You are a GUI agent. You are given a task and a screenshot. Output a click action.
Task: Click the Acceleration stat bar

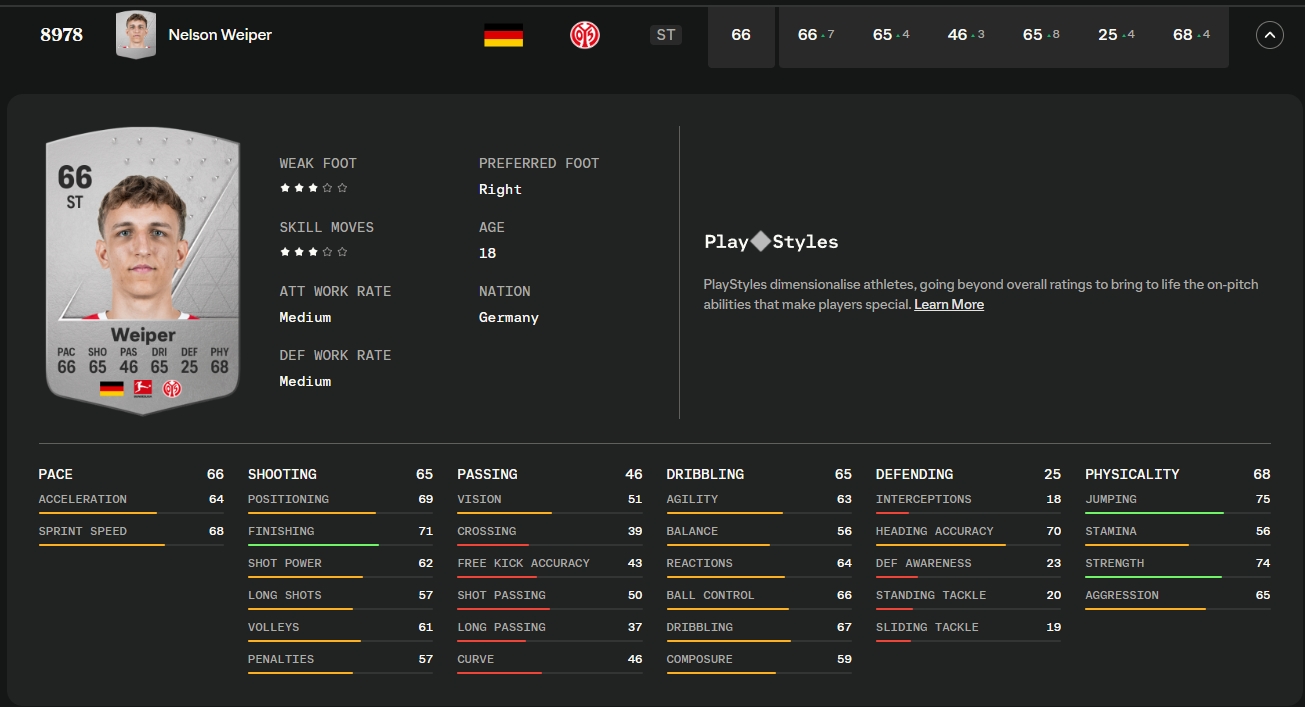pyautogui.click(x=131, y=513)
